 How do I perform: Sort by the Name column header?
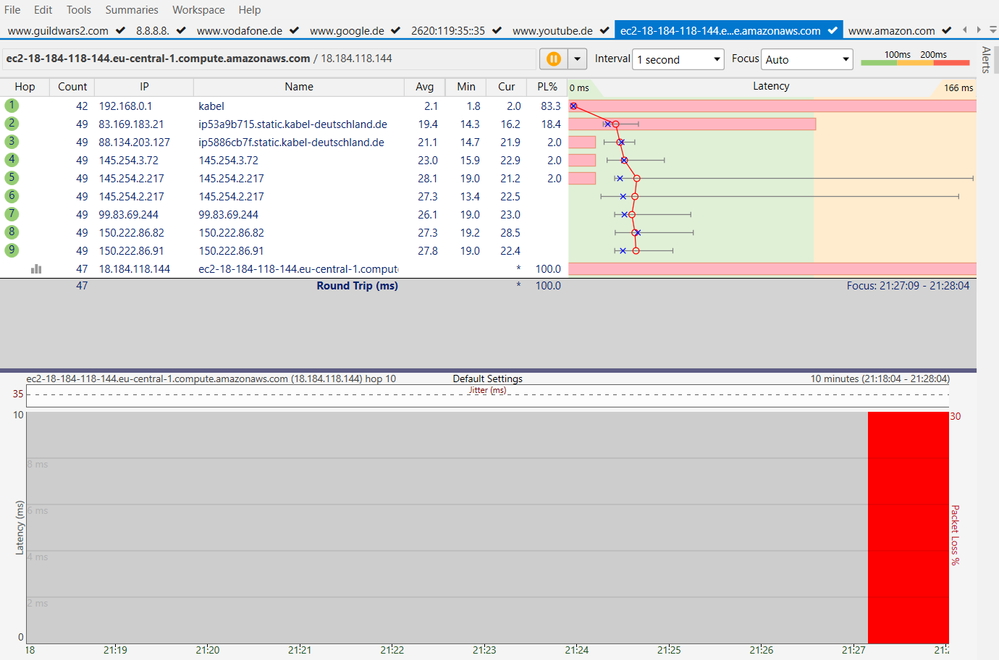[x=299, y=87]
